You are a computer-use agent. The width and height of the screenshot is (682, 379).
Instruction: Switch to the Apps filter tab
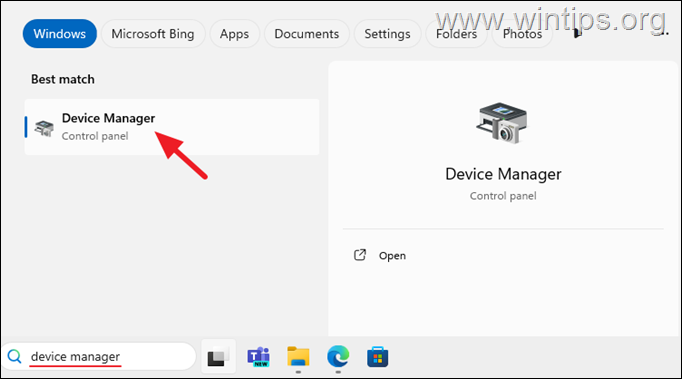[x=234, y=34]
